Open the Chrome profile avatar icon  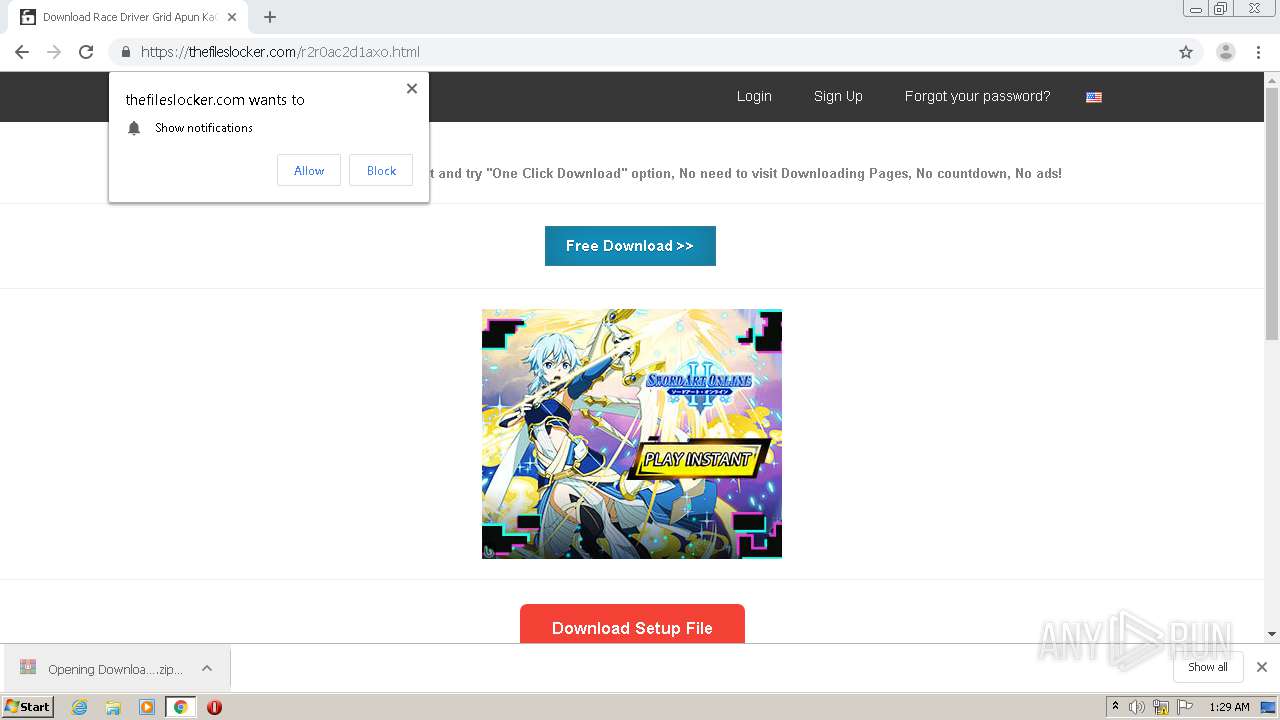pyautogui.click(x=1226, y=52)
